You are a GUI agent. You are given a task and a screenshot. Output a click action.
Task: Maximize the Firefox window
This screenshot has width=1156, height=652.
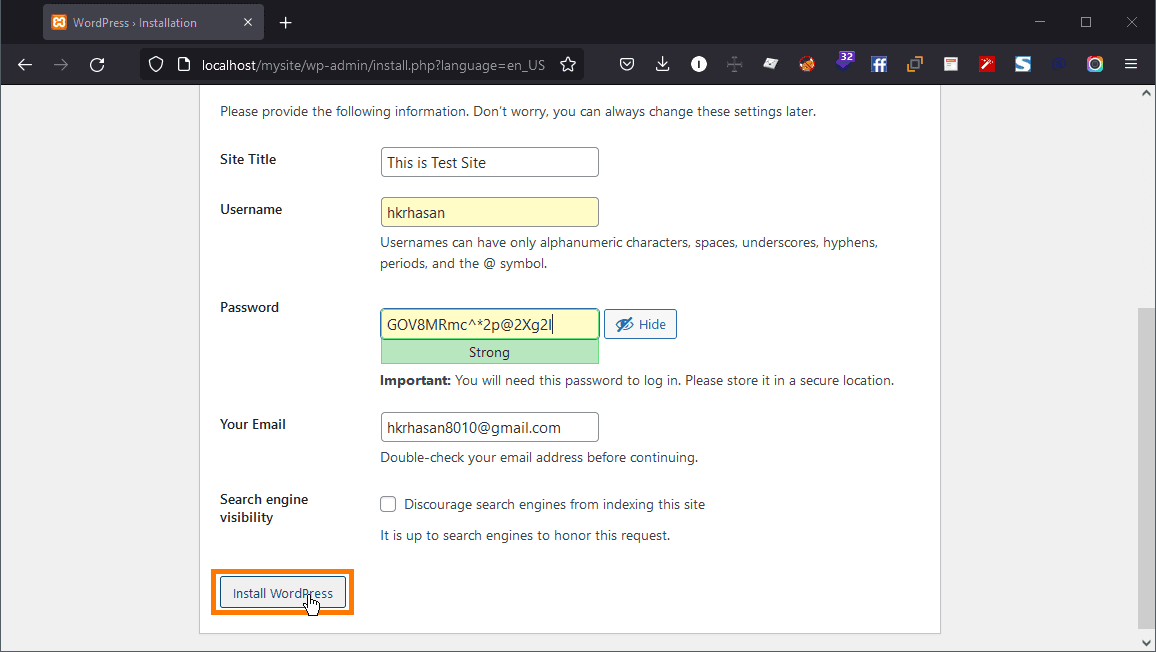point(1086,22)
